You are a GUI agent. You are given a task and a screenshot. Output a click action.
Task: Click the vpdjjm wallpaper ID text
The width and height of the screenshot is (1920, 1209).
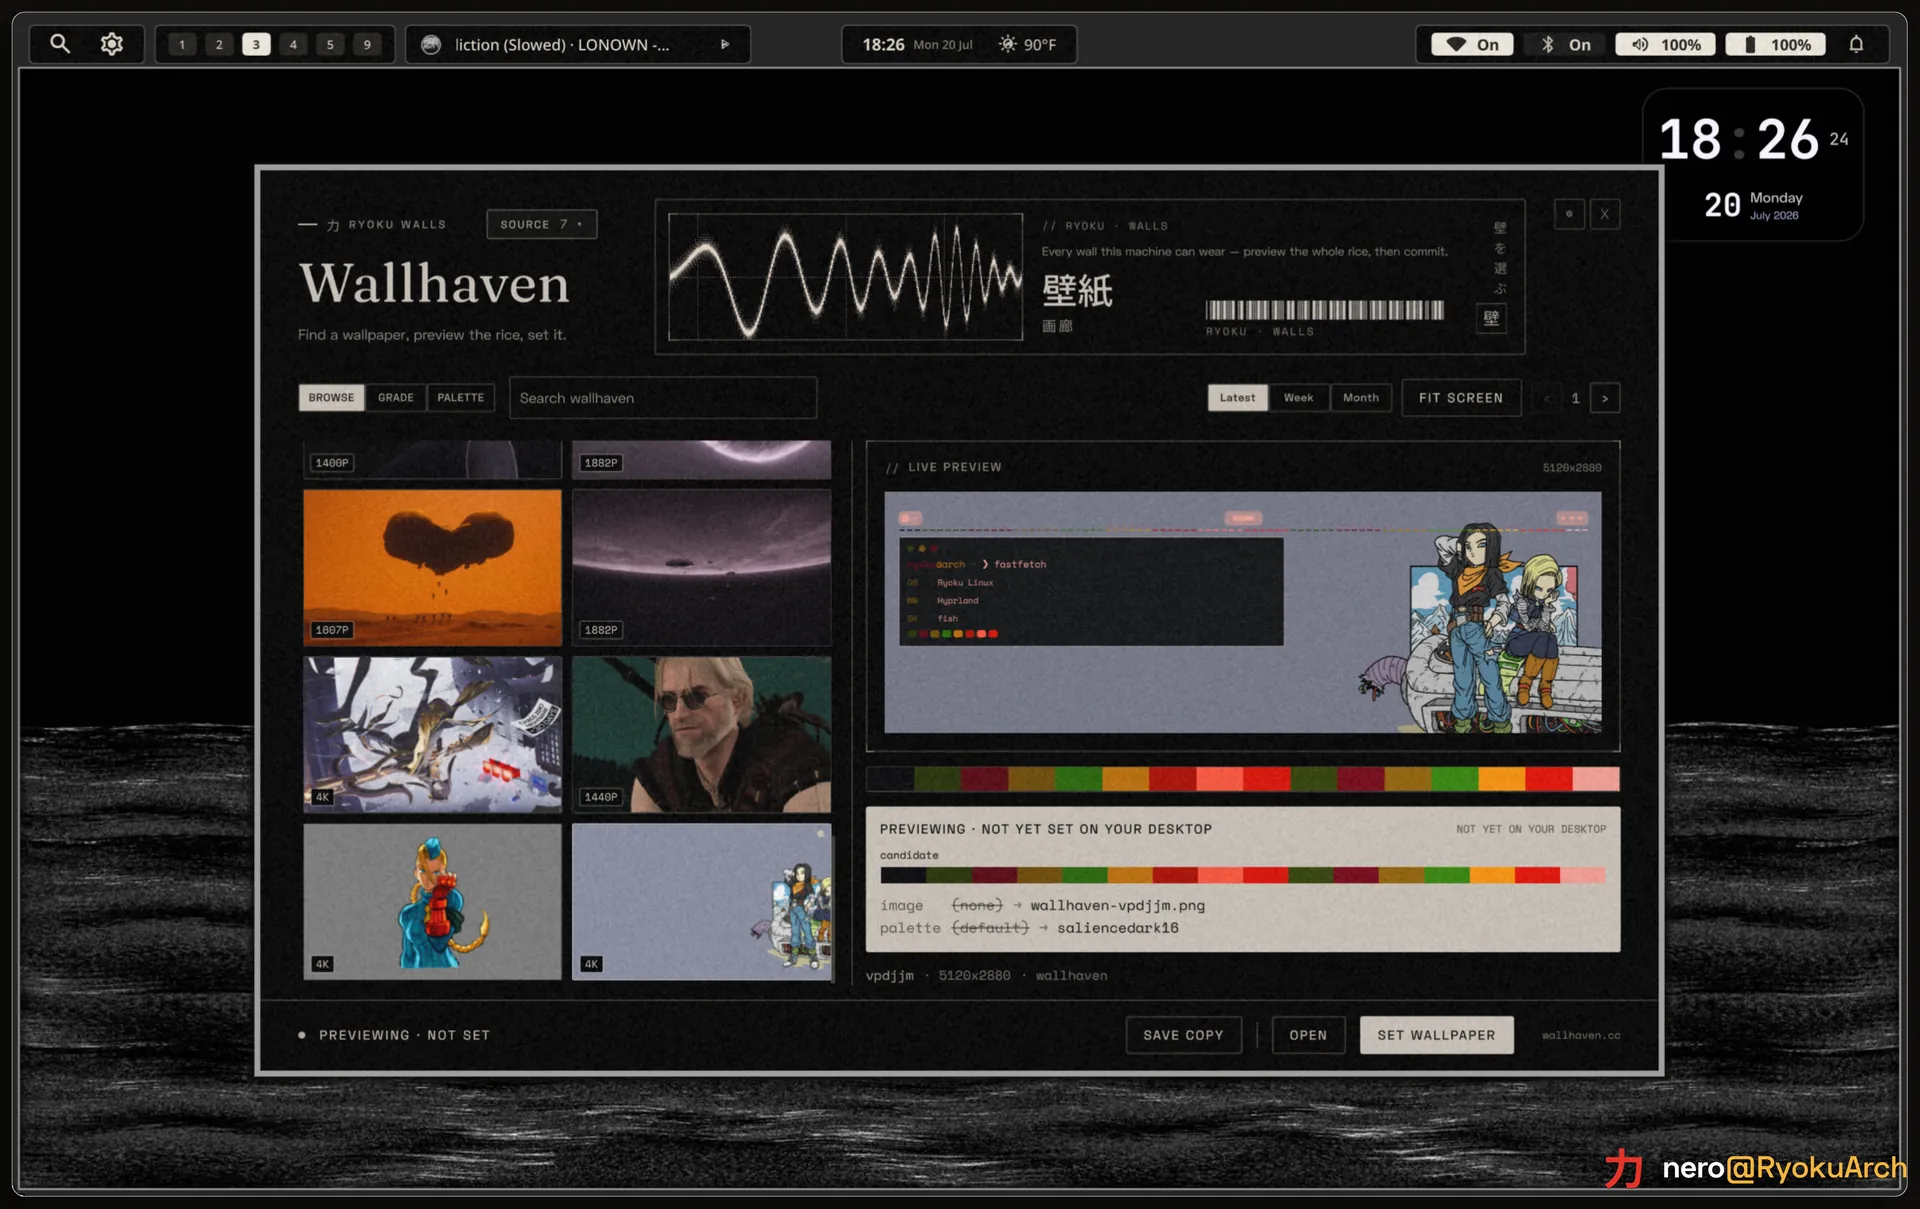point(890,975)
